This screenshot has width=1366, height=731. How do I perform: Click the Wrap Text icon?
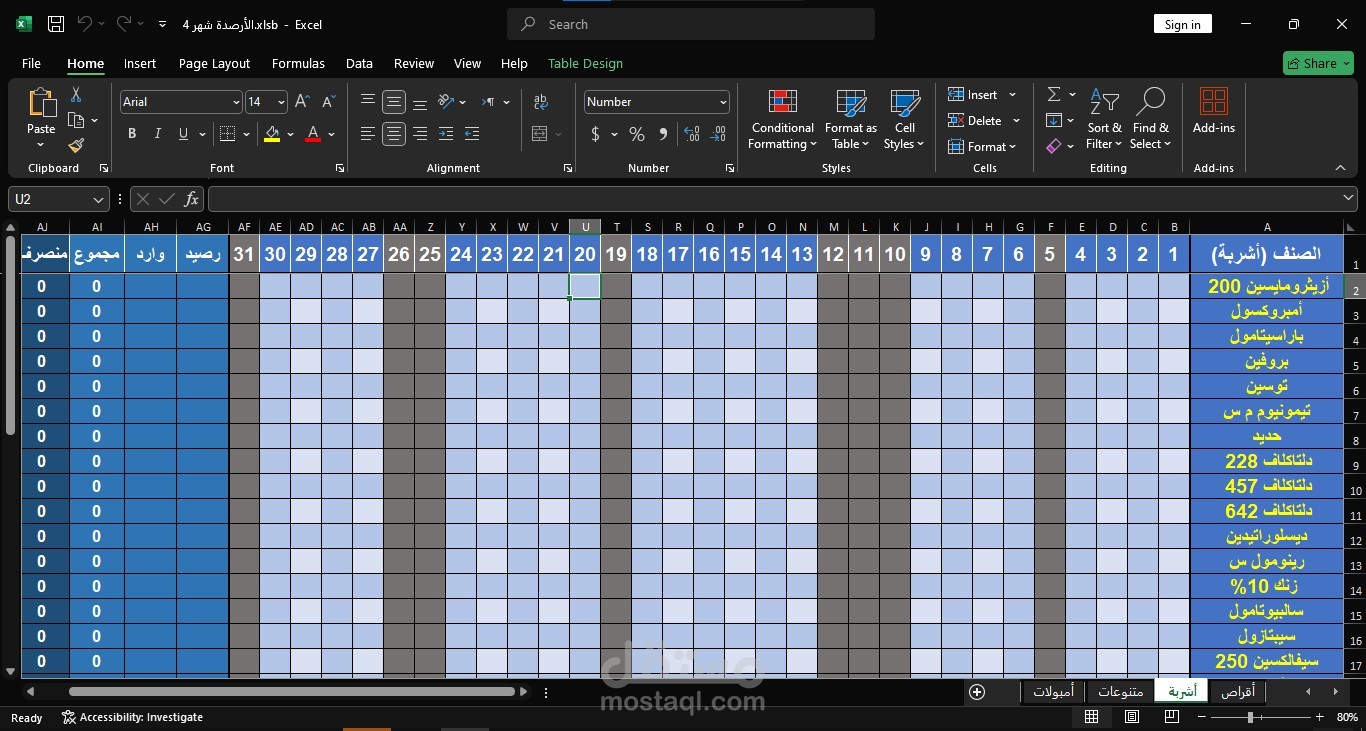(x=541, y=102)
